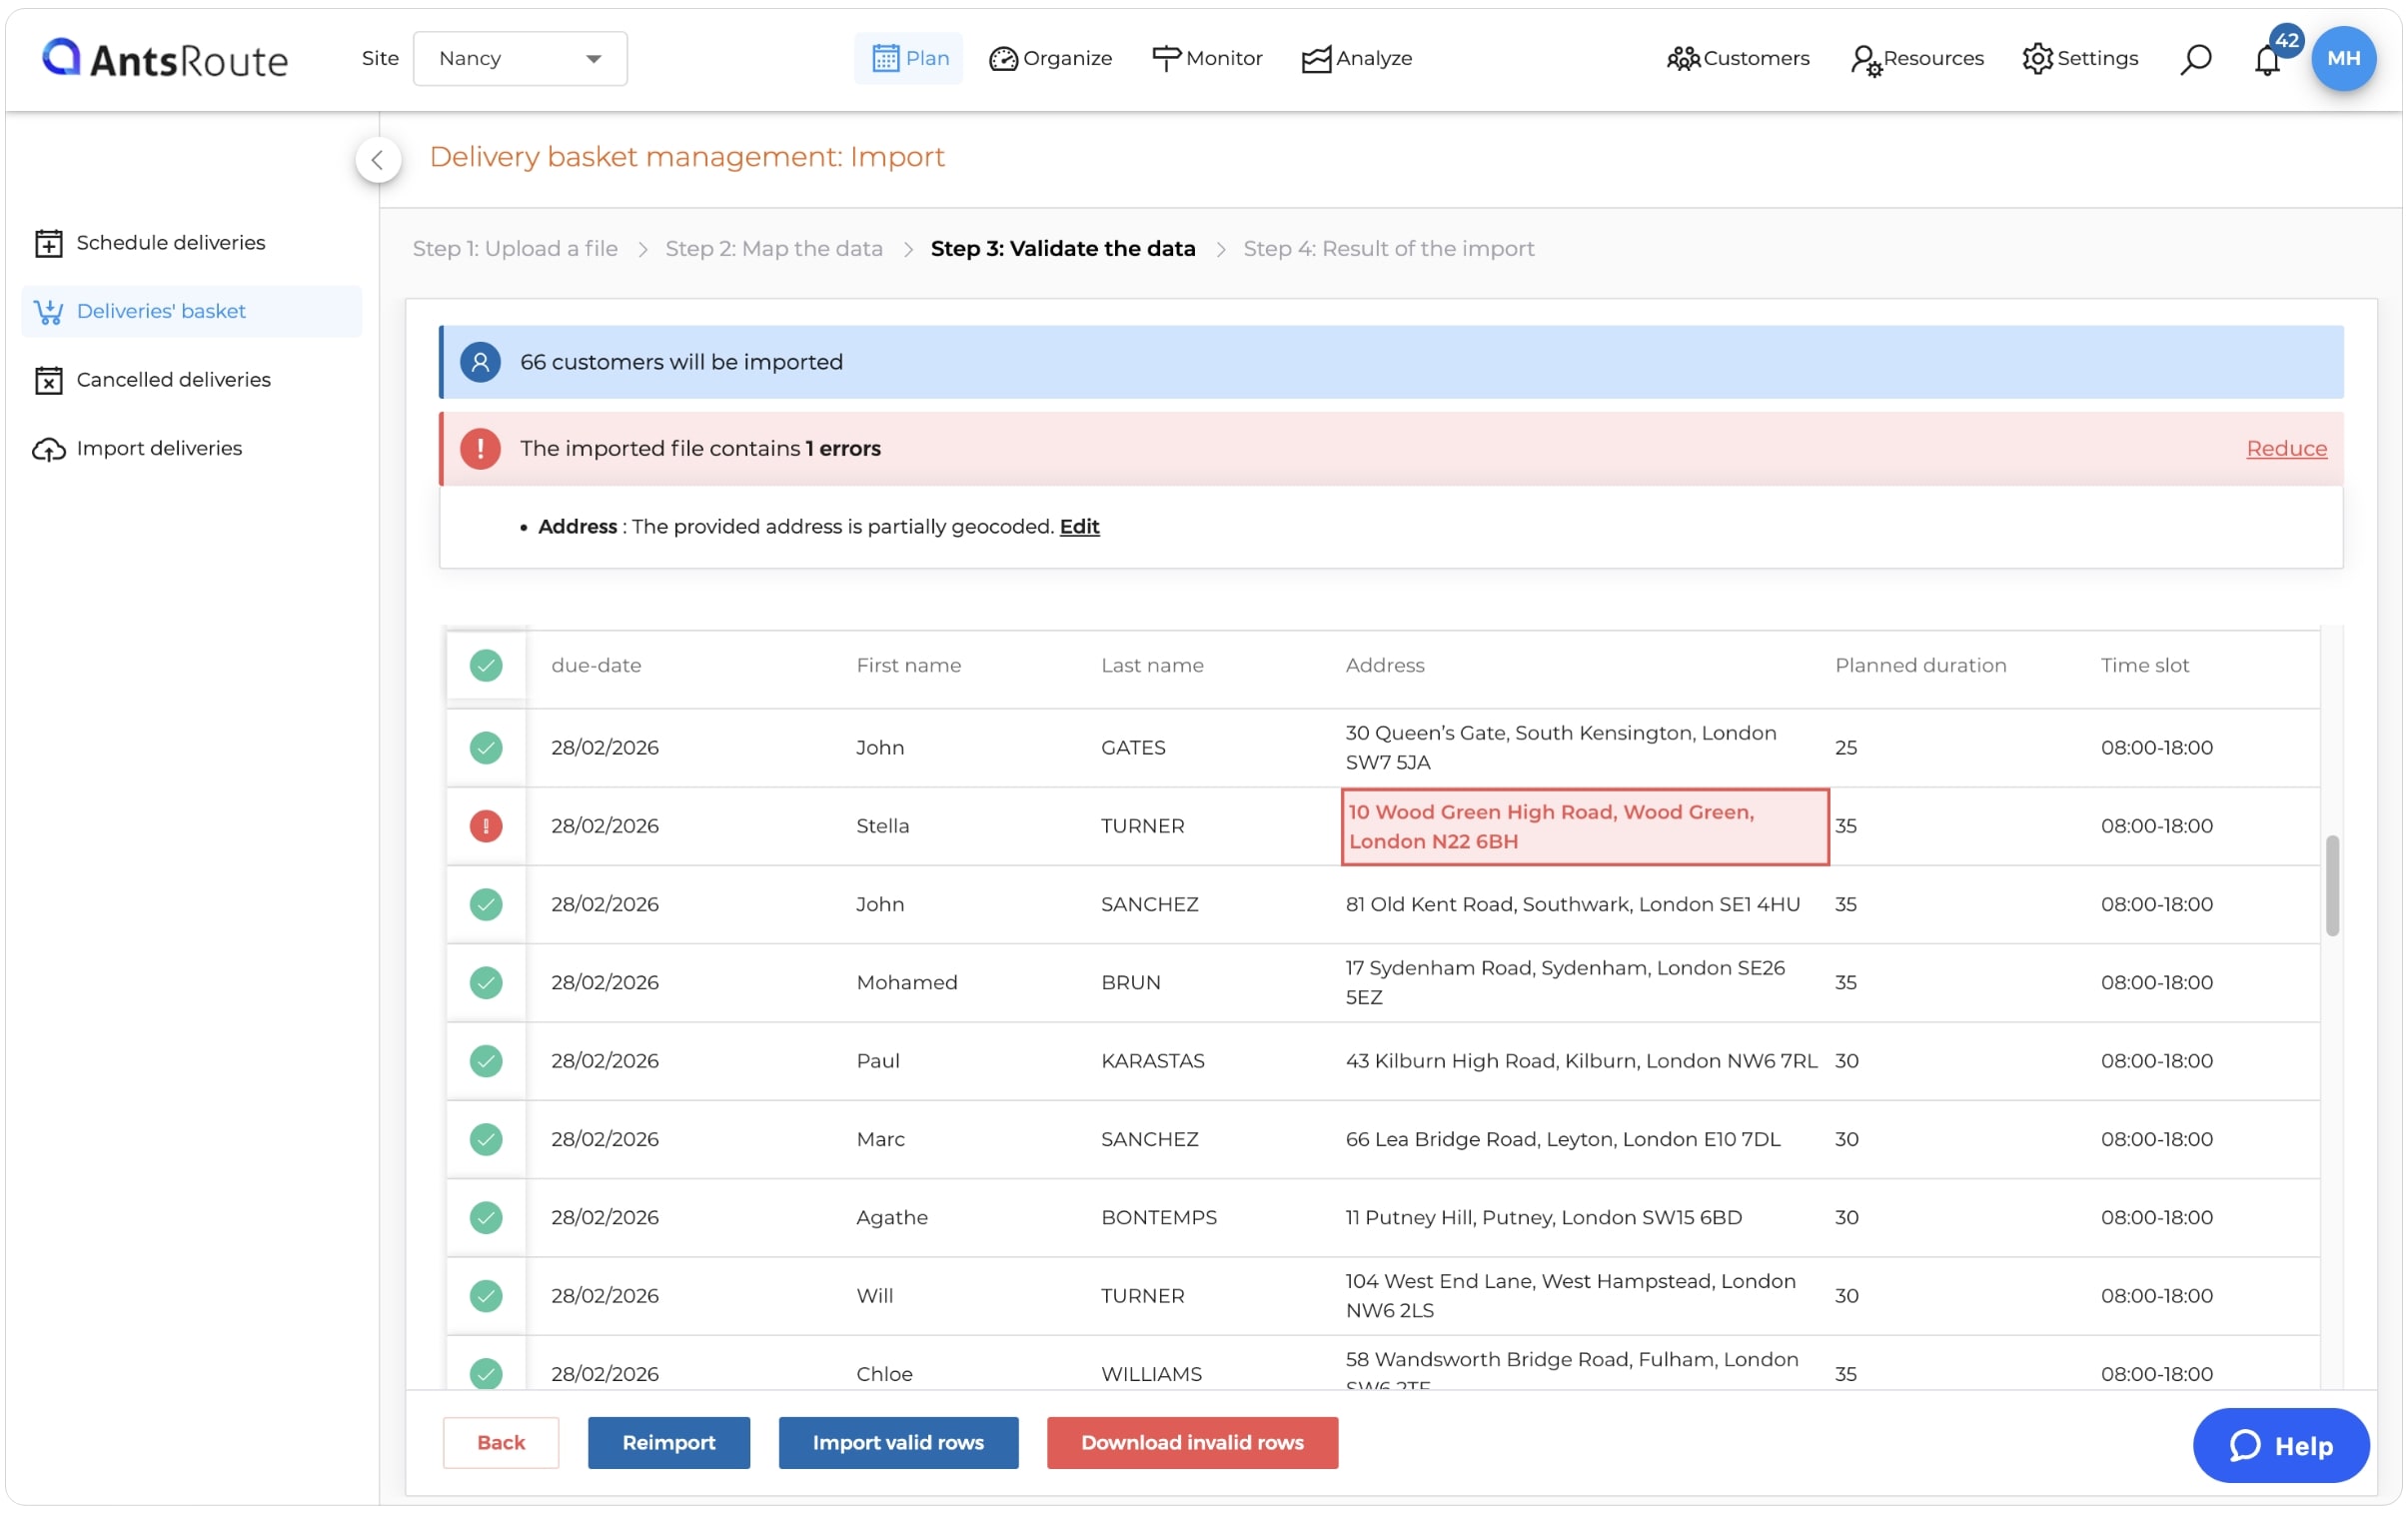The height and width of the screenshot is (1513, 2408).
Task: Click green check on Mohamed BRUN row
Action: coord(486,982)
